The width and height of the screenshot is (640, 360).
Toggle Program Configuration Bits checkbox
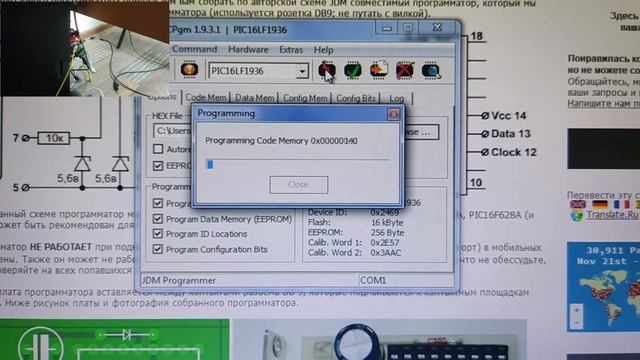point(158,249)
